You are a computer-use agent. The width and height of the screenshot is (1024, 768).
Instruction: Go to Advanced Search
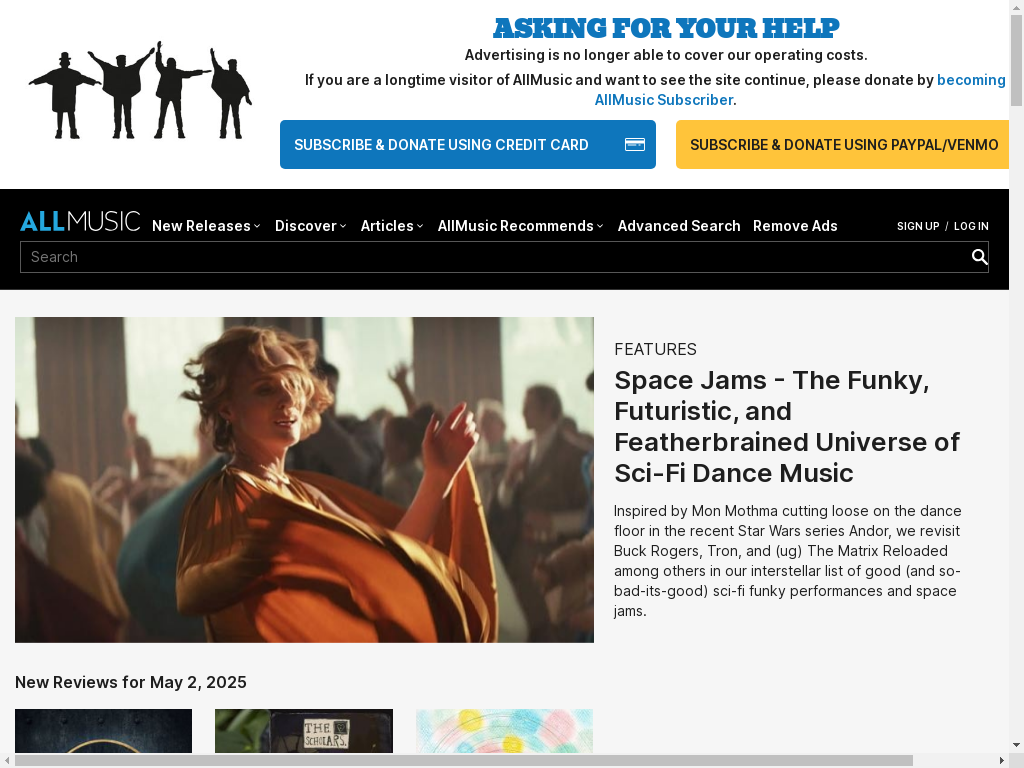click(679, 226)
